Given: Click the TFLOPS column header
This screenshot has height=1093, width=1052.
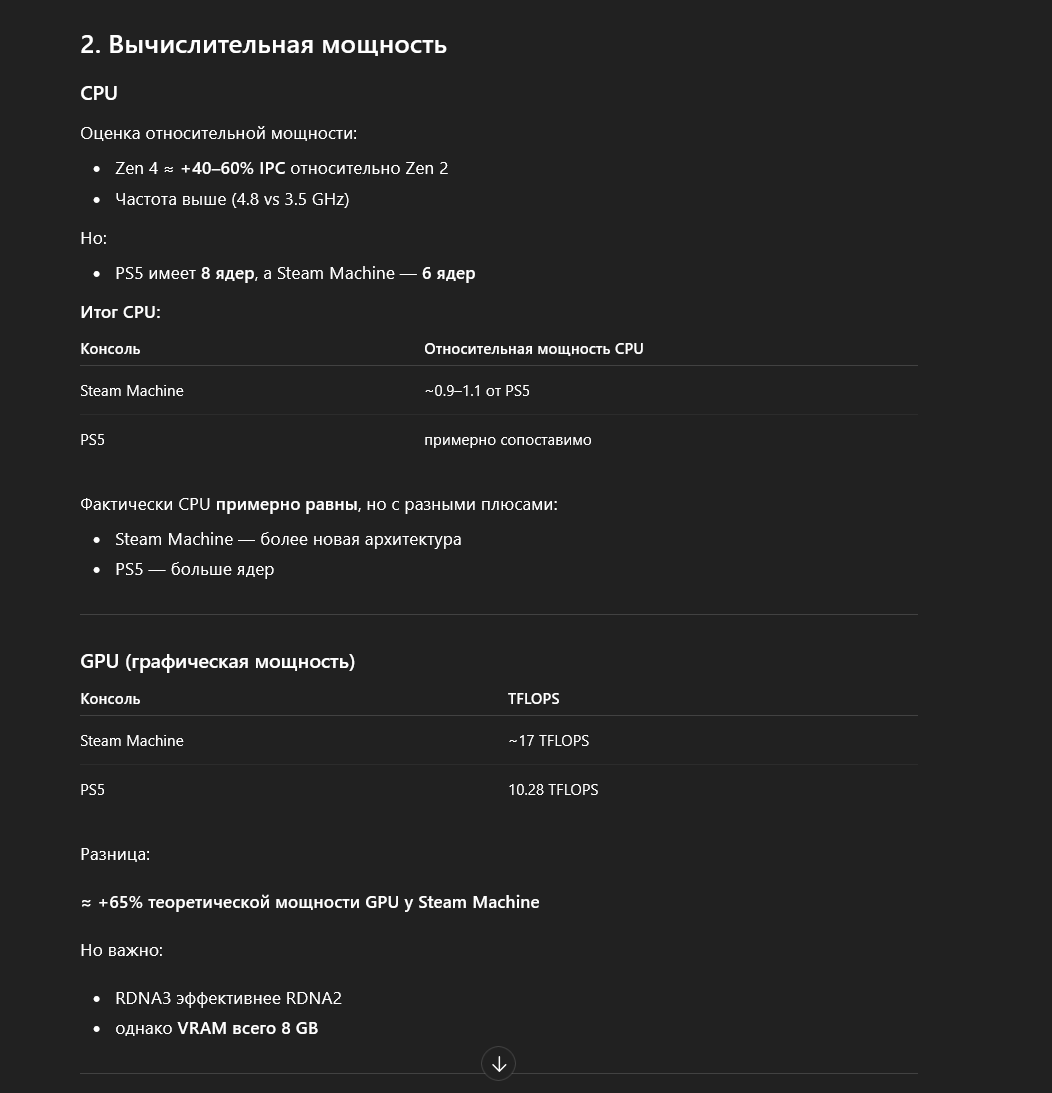Looking at the screenshot, I should [x=533, y=698].
